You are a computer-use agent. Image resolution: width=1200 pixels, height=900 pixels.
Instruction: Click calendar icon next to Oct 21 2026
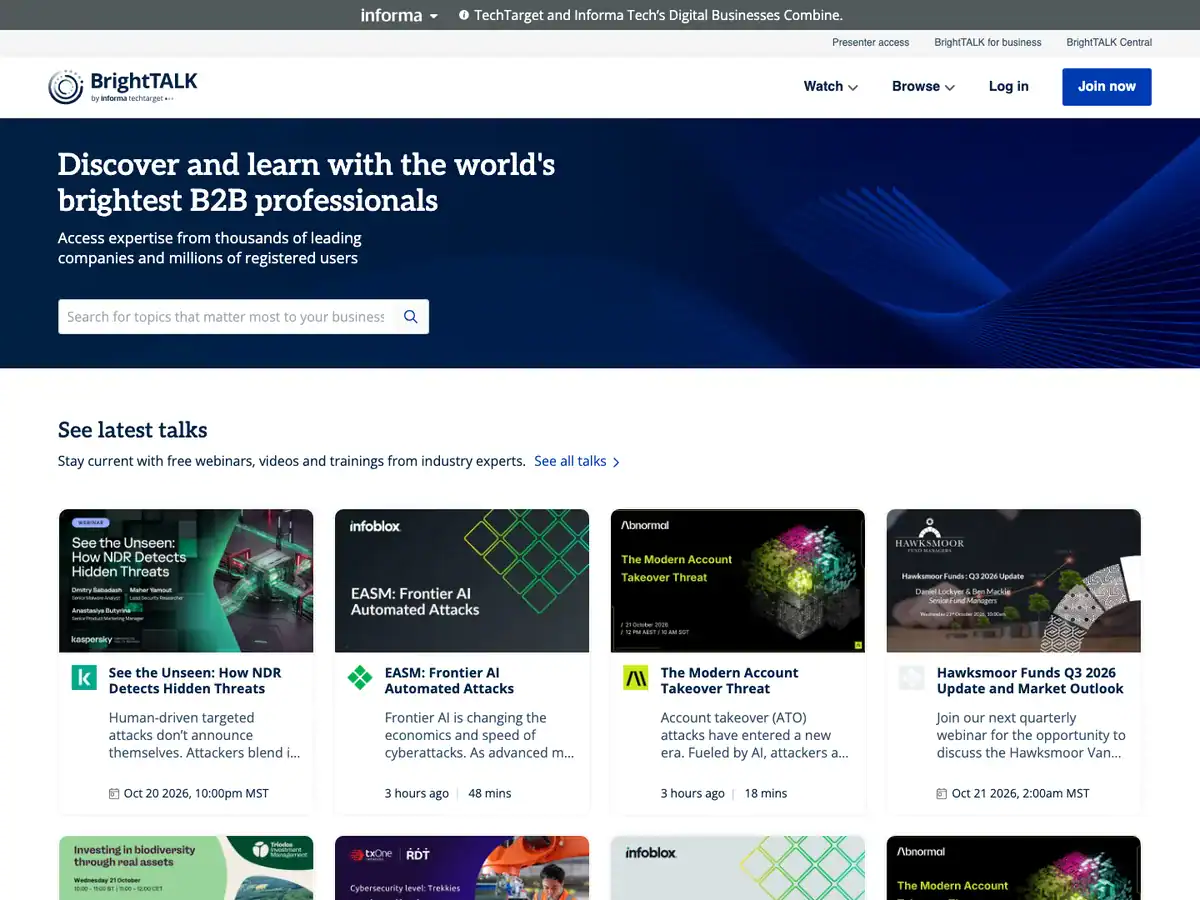click(942, 794)
